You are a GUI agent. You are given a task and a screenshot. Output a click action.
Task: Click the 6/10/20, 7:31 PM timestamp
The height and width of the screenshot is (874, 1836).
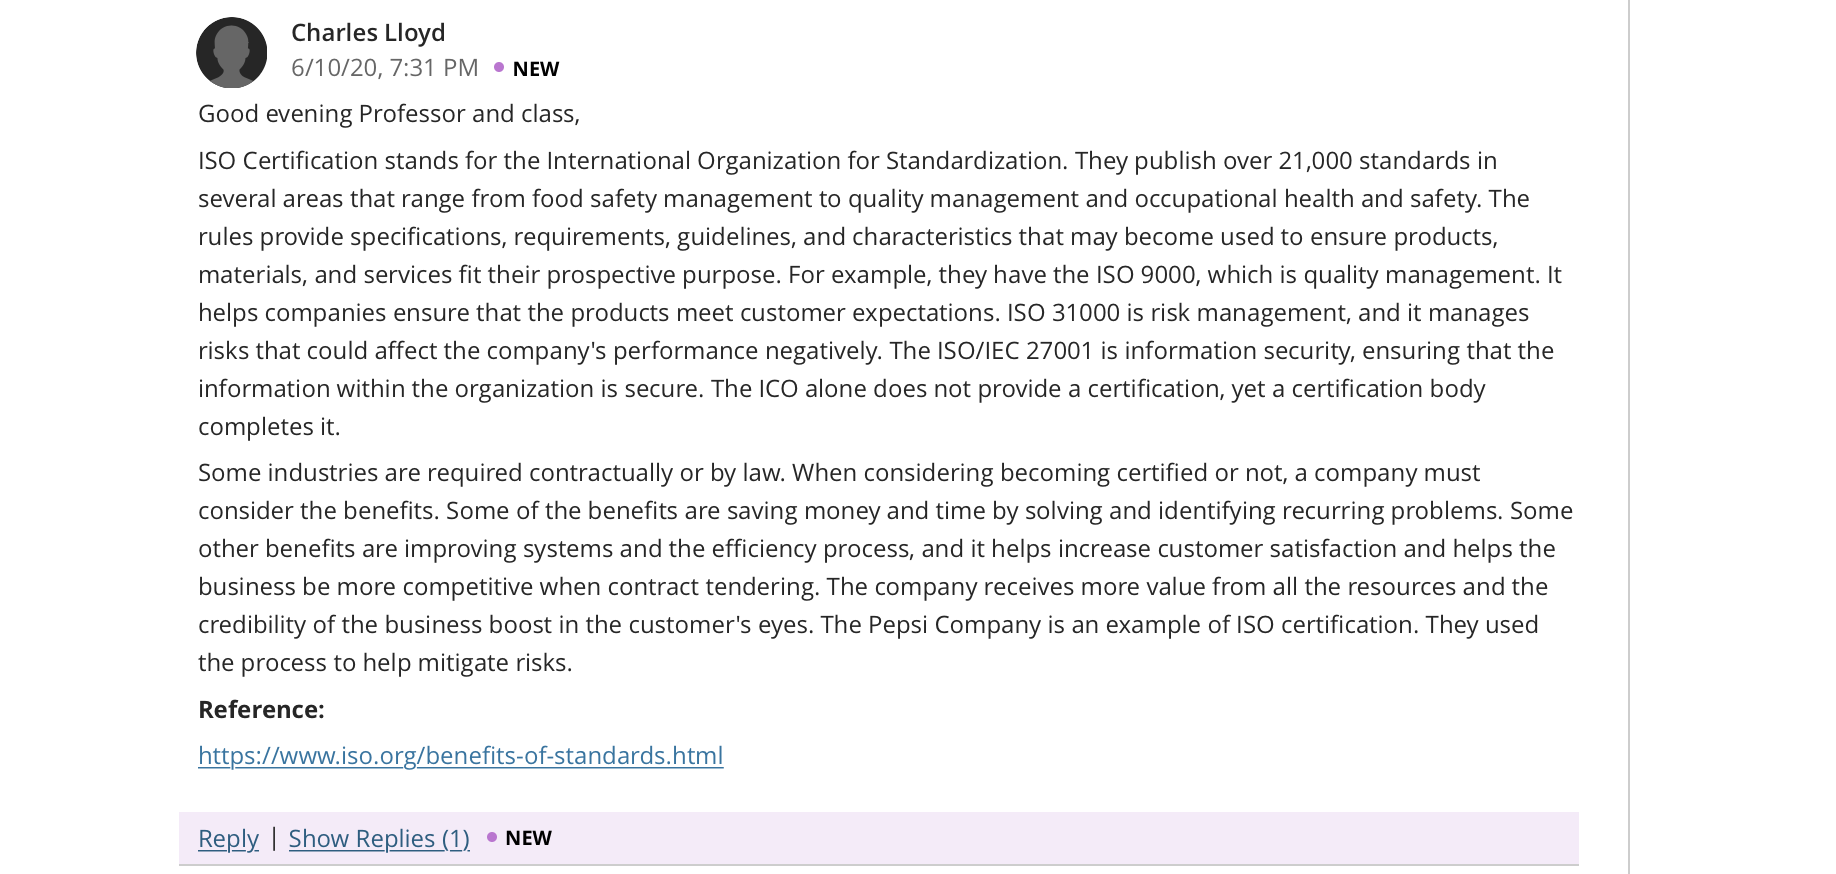pos(385,68)
